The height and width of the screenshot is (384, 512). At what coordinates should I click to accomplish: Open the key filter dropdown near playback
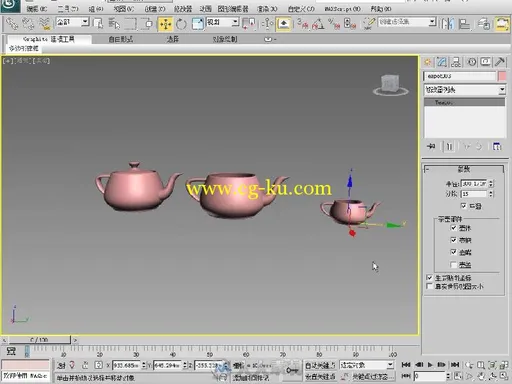367,365
